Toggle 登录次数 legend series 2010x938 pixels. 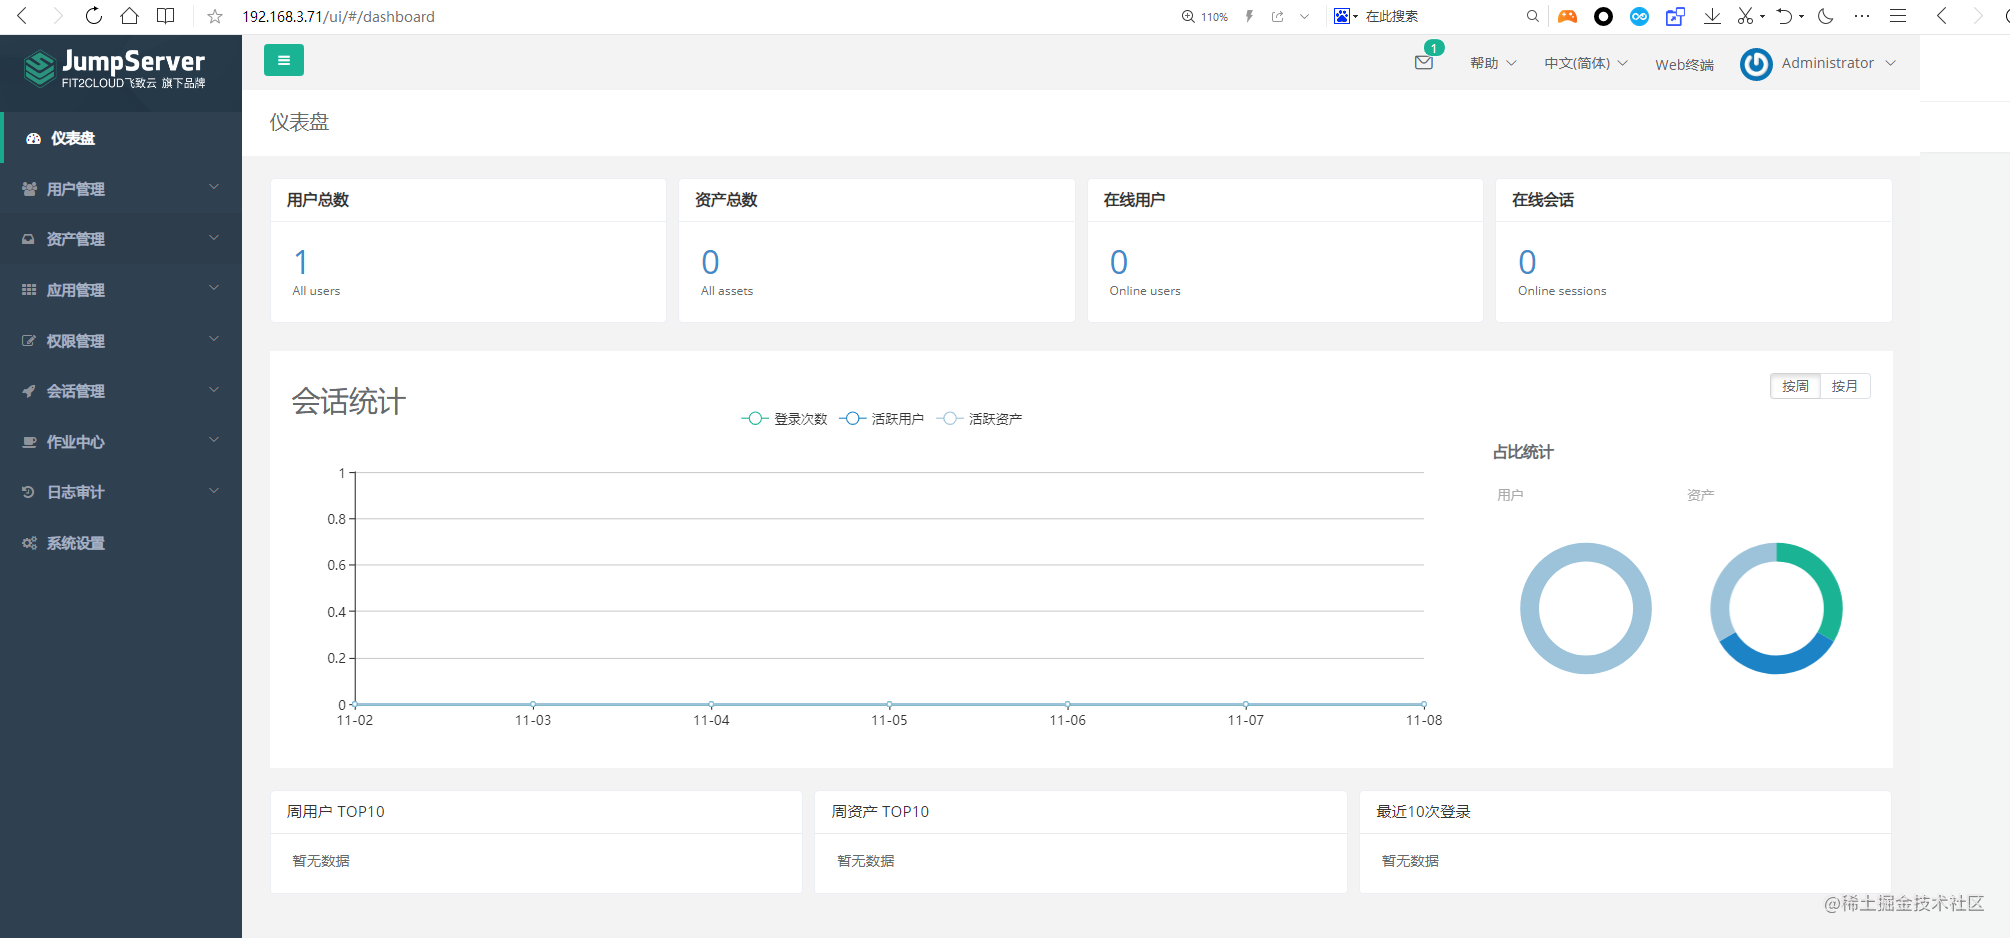pos(784,419)
